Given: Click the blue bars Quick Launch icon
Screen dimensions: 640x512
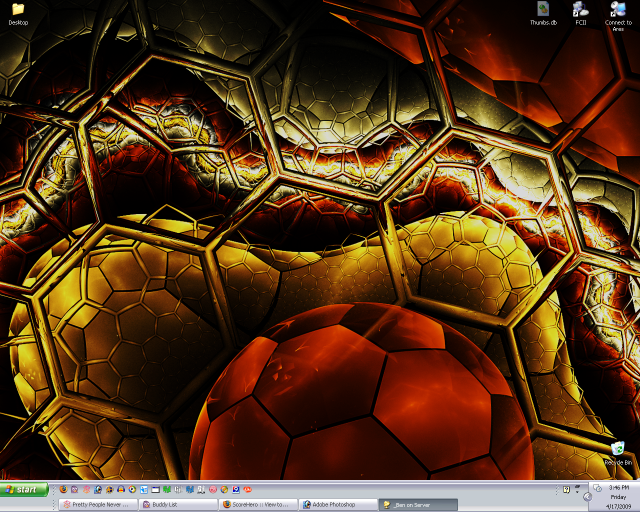Looking at the screenshot, I should [190, 489].
